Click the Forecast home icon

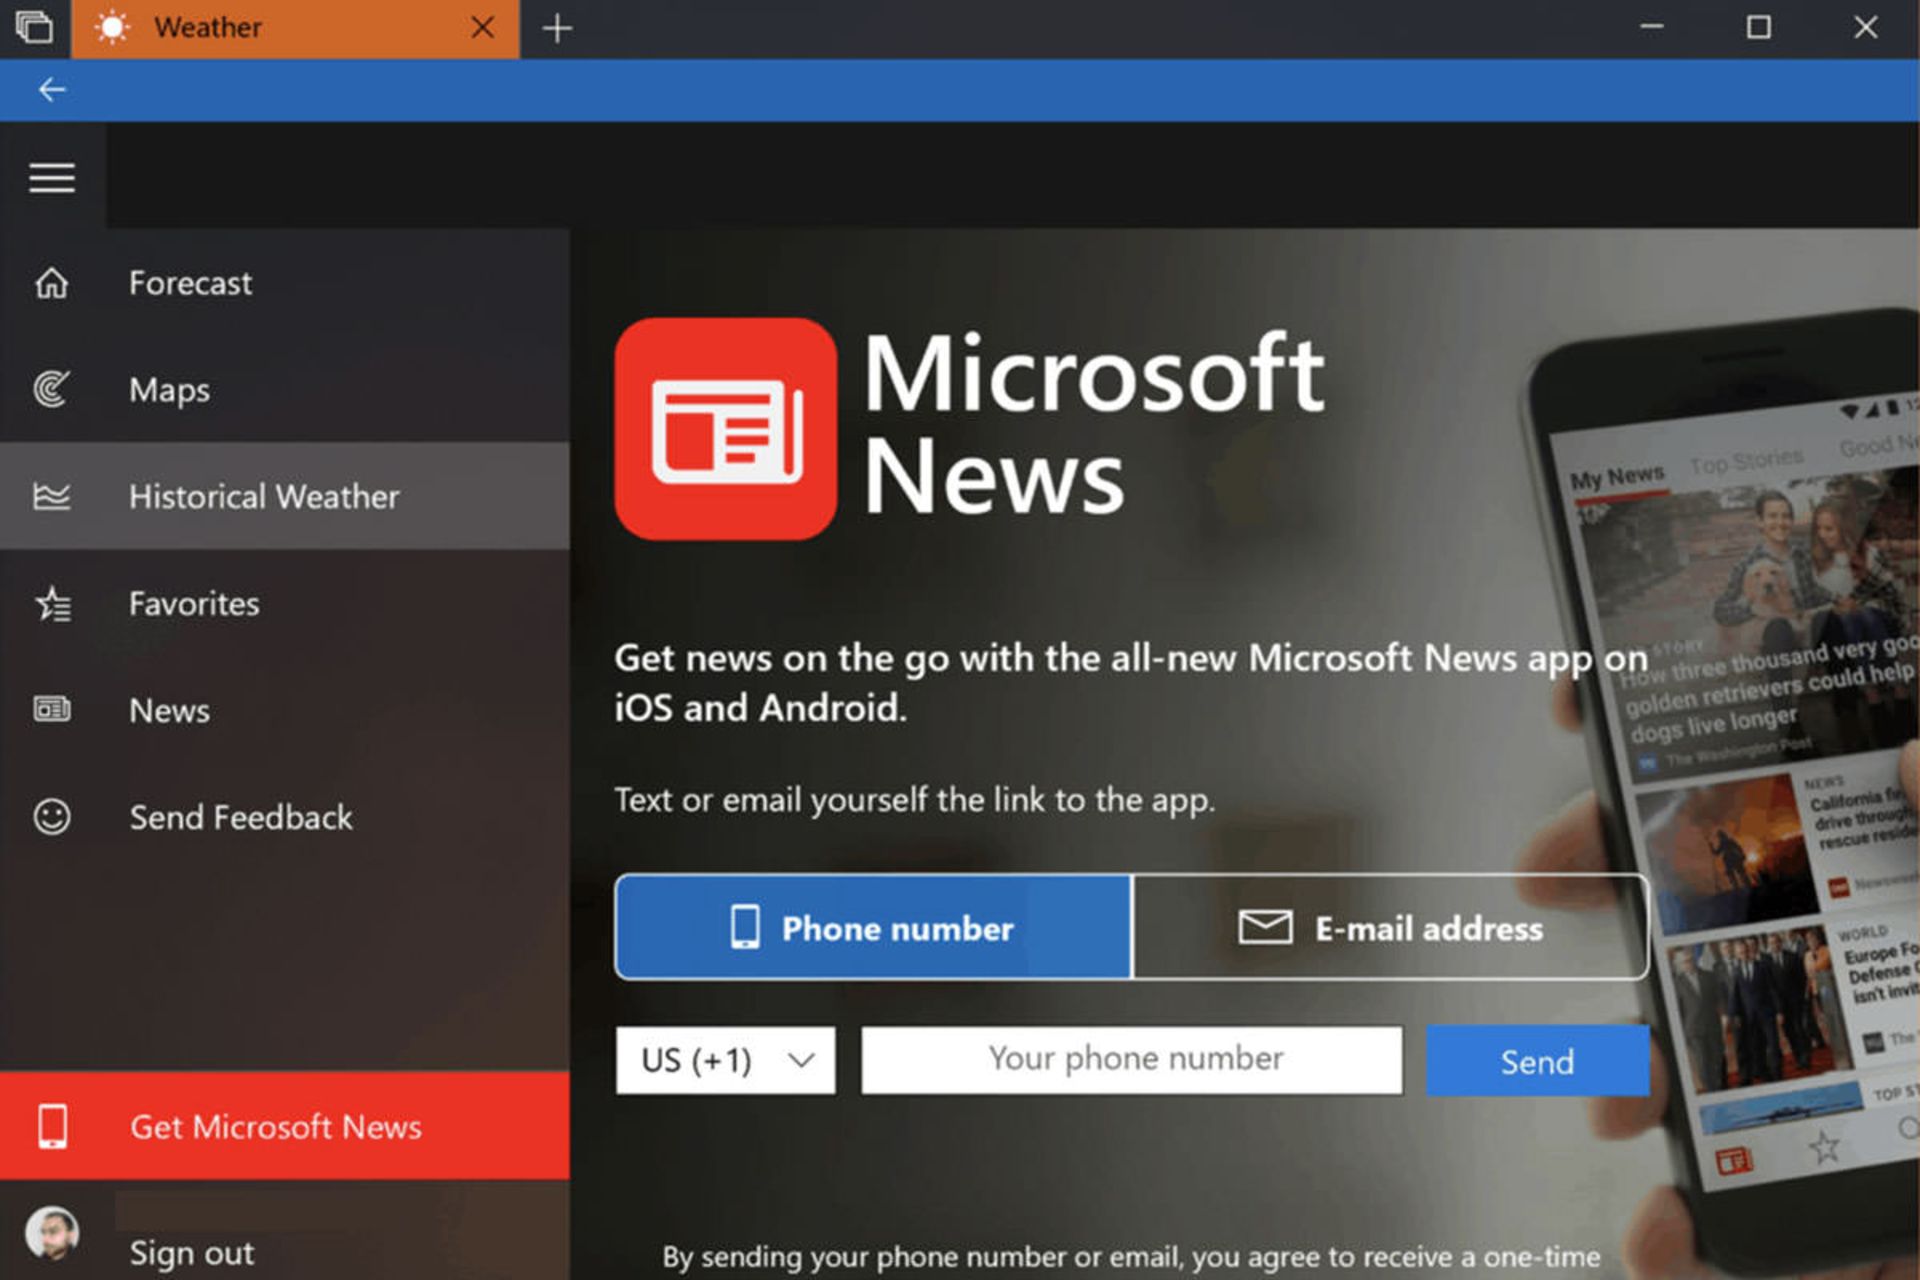pyautogui.click(x=52, y=283)
